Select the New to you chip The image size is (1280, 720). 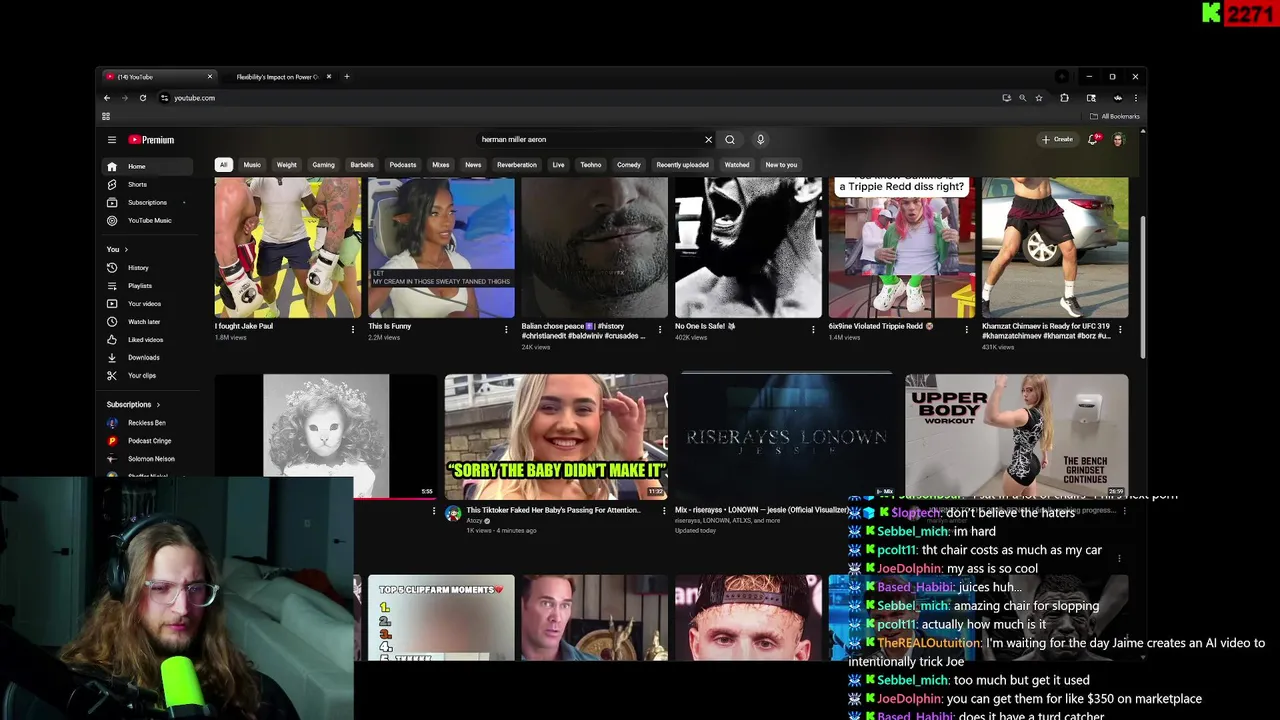(781, 165)
